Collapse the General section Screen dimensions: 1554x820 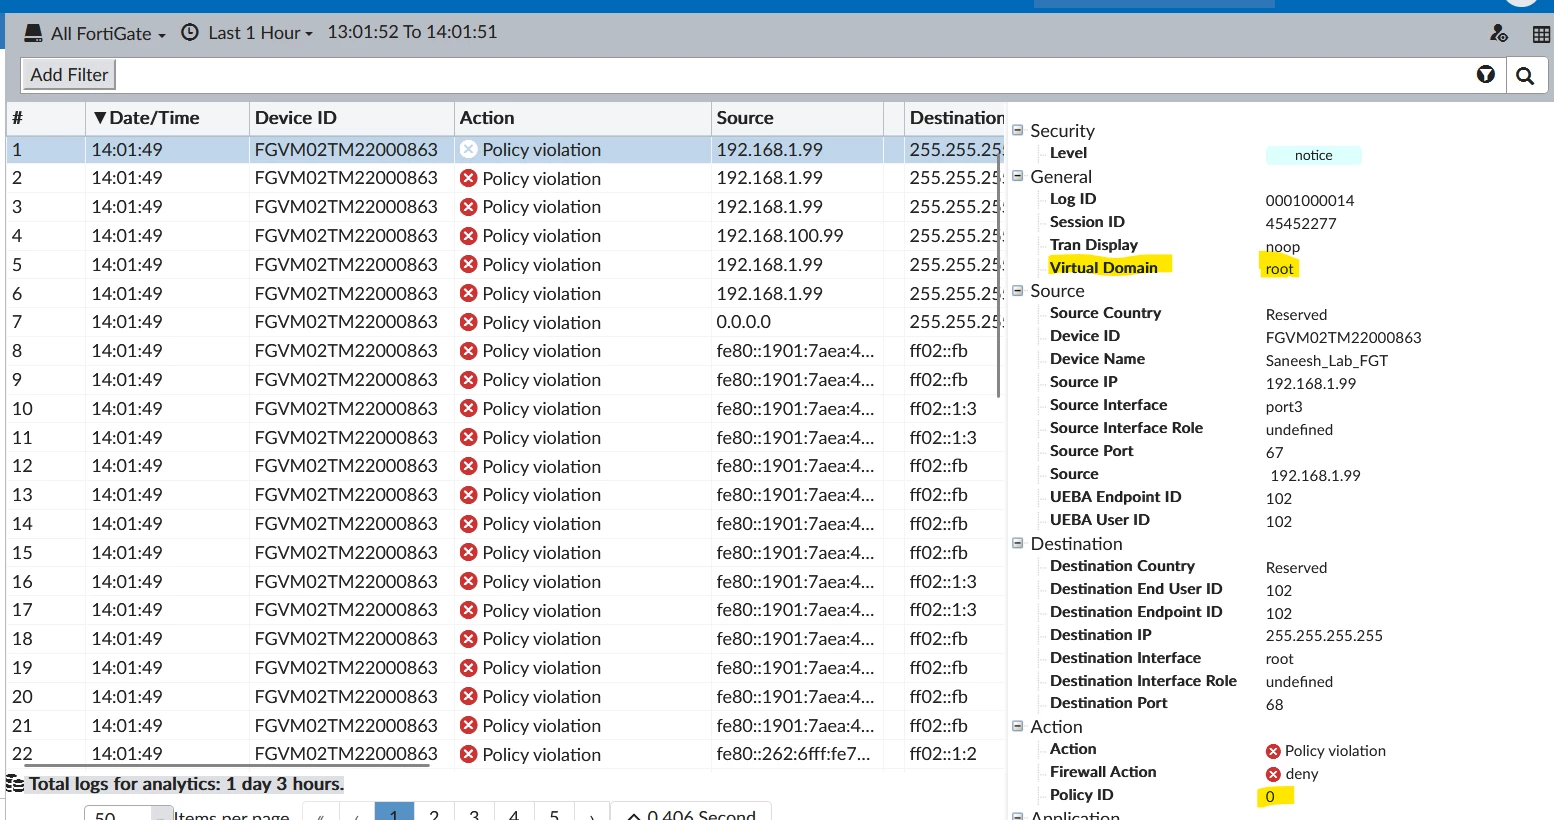1018,176
